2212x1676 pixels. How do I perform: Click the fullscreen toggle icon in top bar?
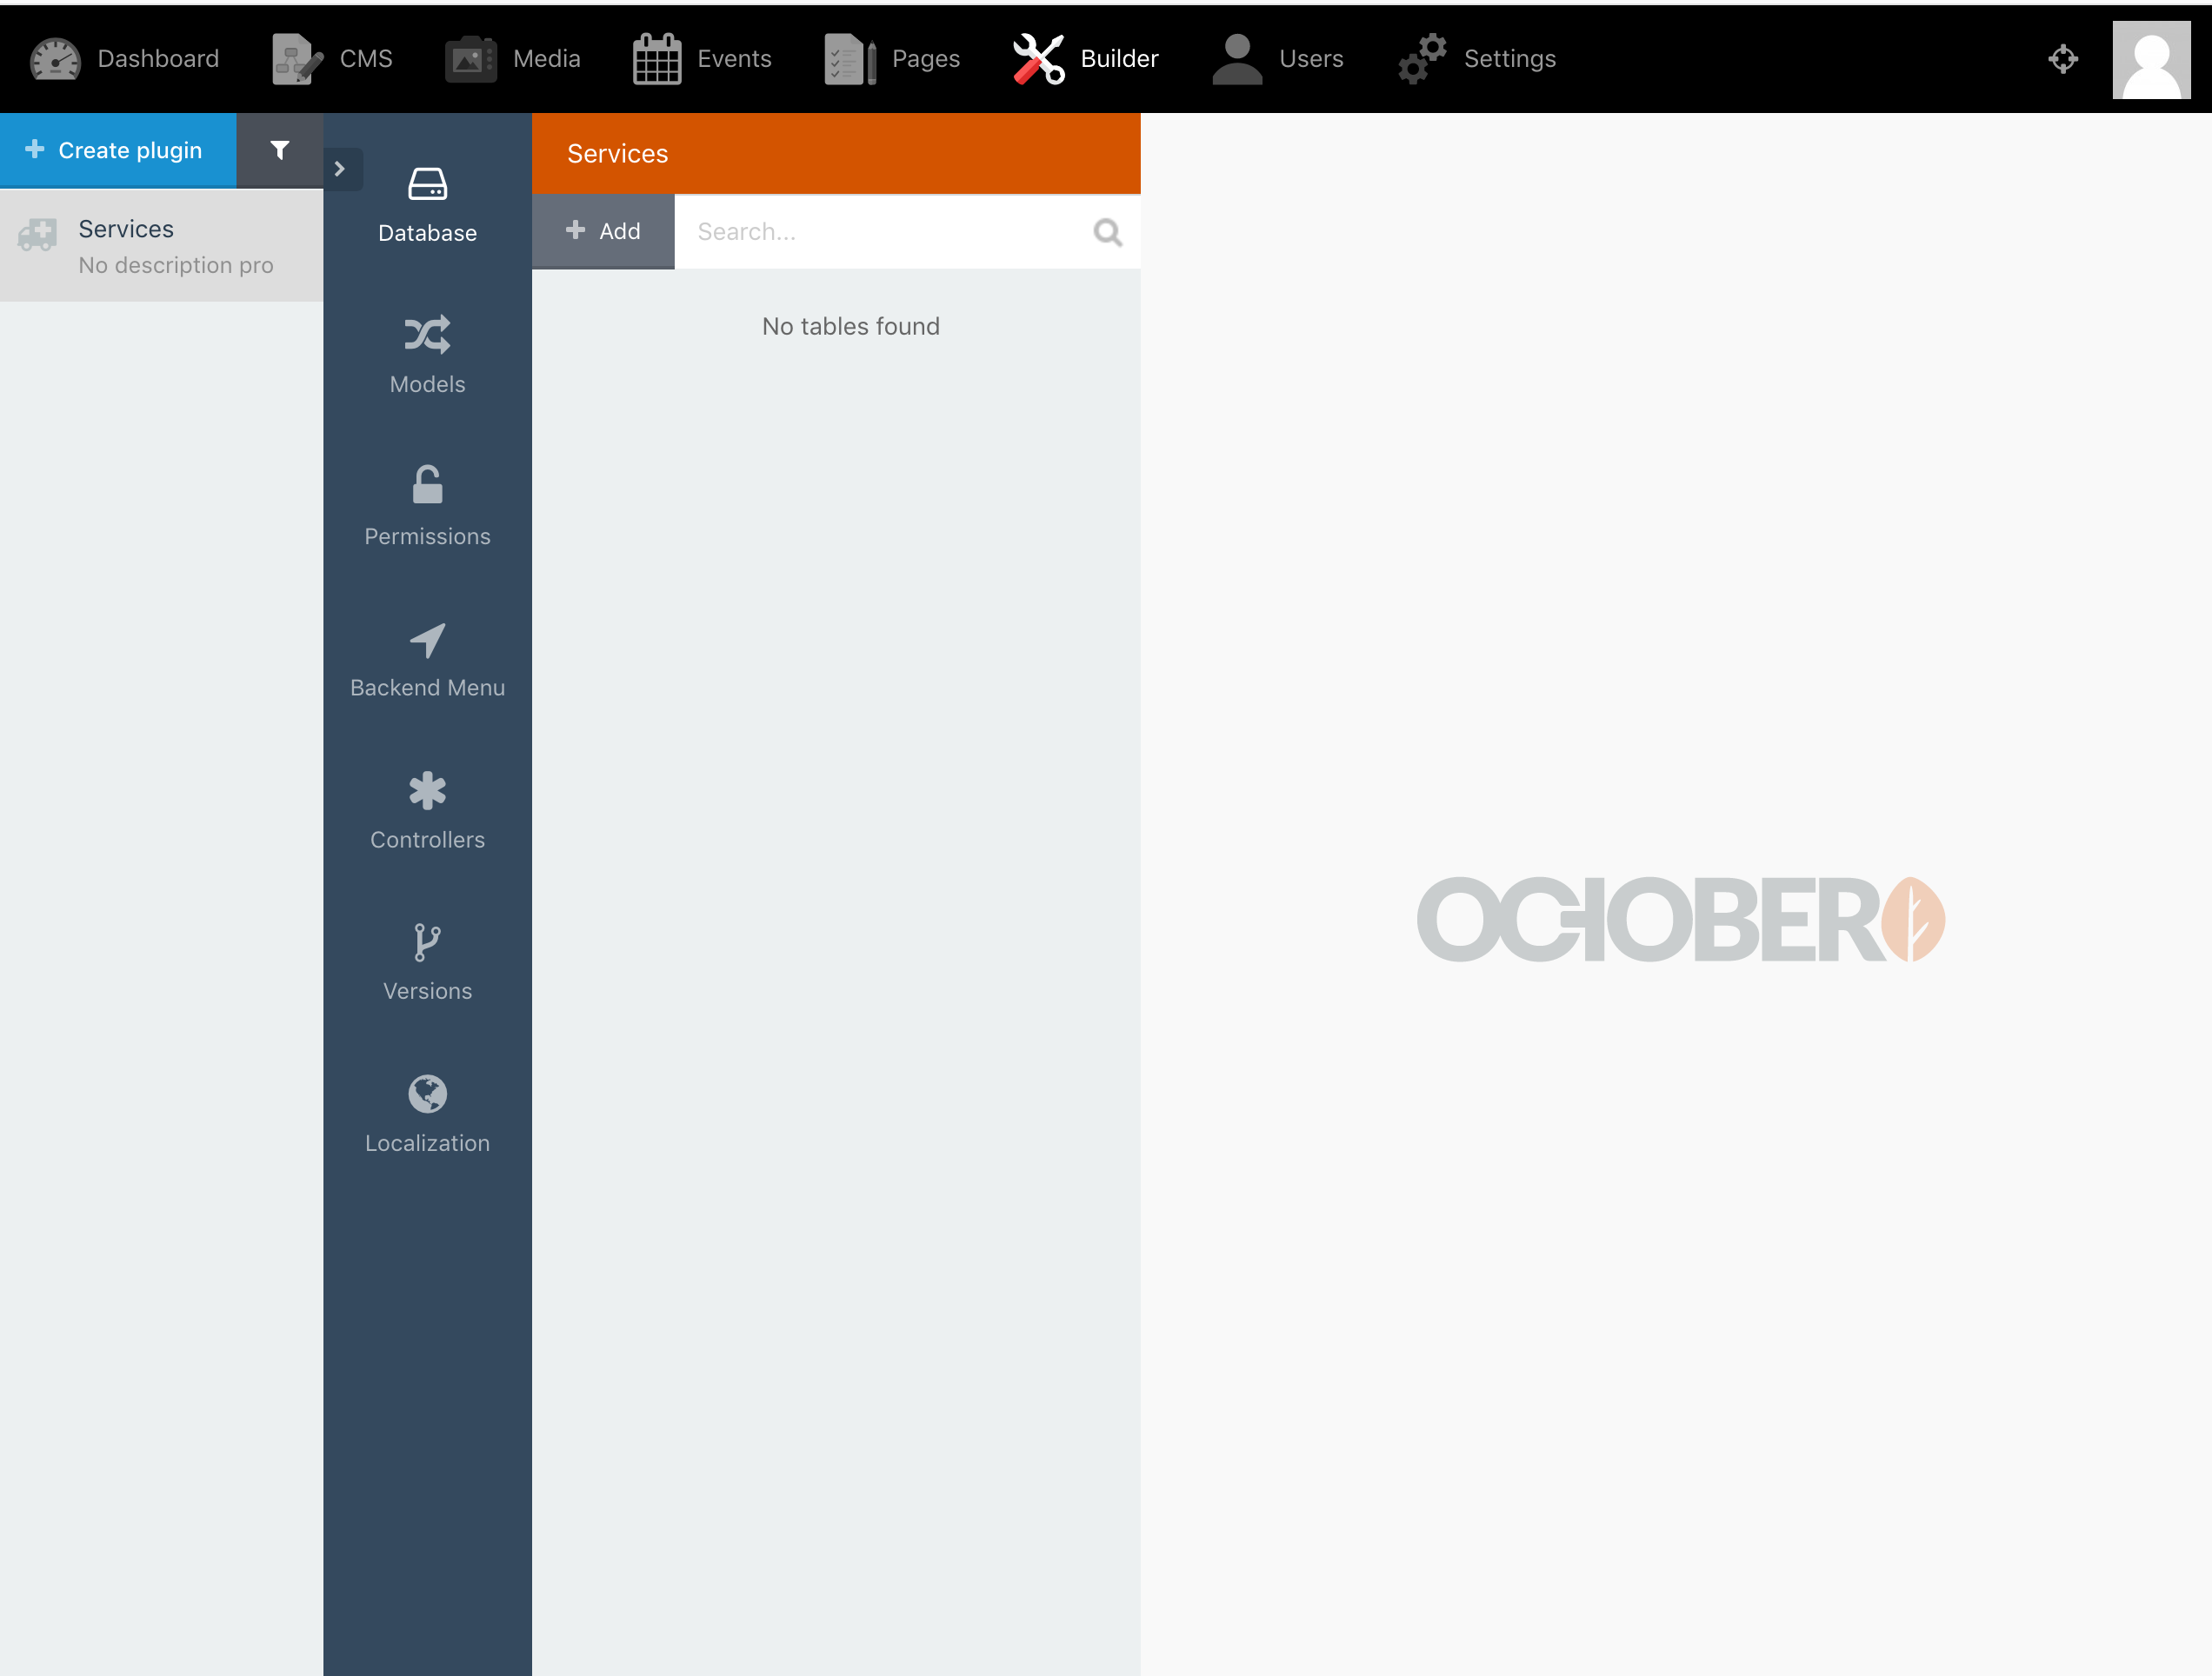(x=2063, y=59)
